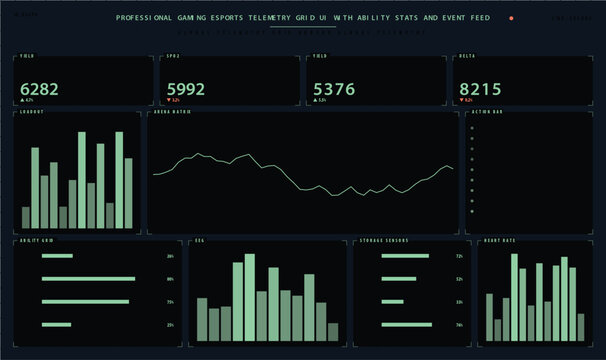Click the DELTA card label
The width and height of the screenshot is (606, 360).
click(467, 56)
